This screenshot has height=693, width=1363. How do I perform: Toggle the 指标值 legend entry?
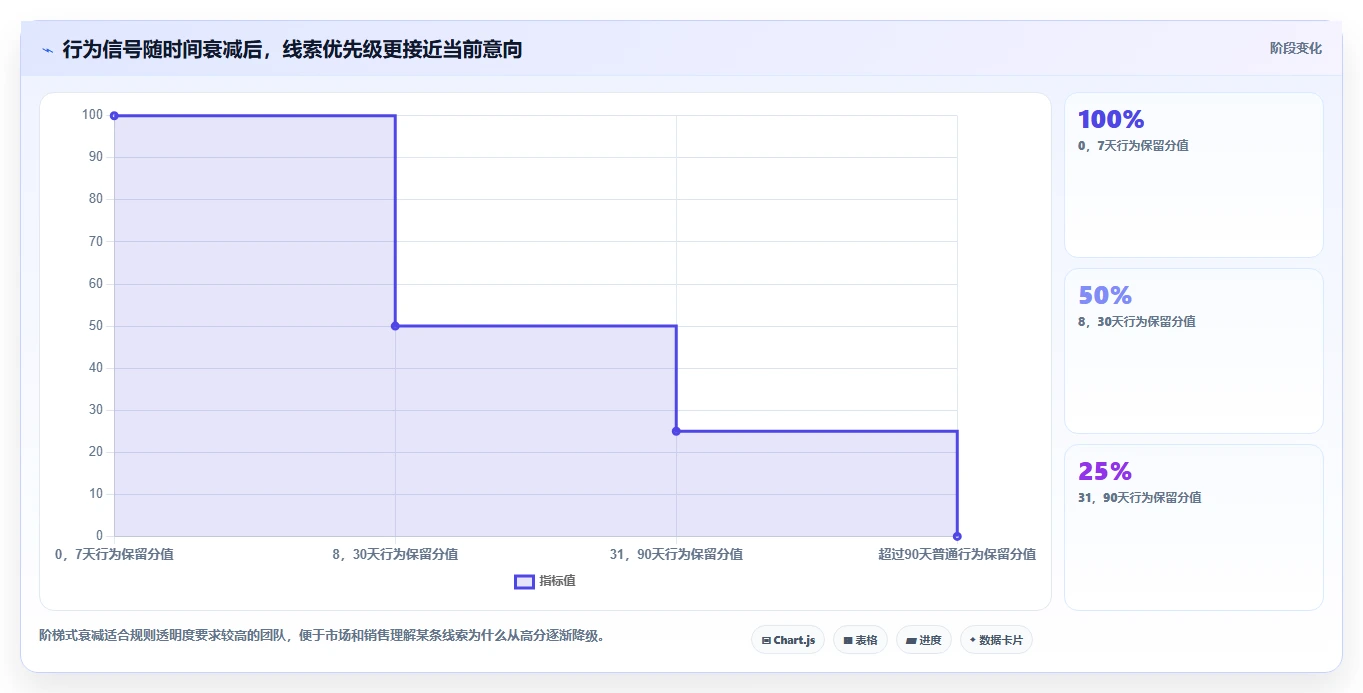[545, 581]
